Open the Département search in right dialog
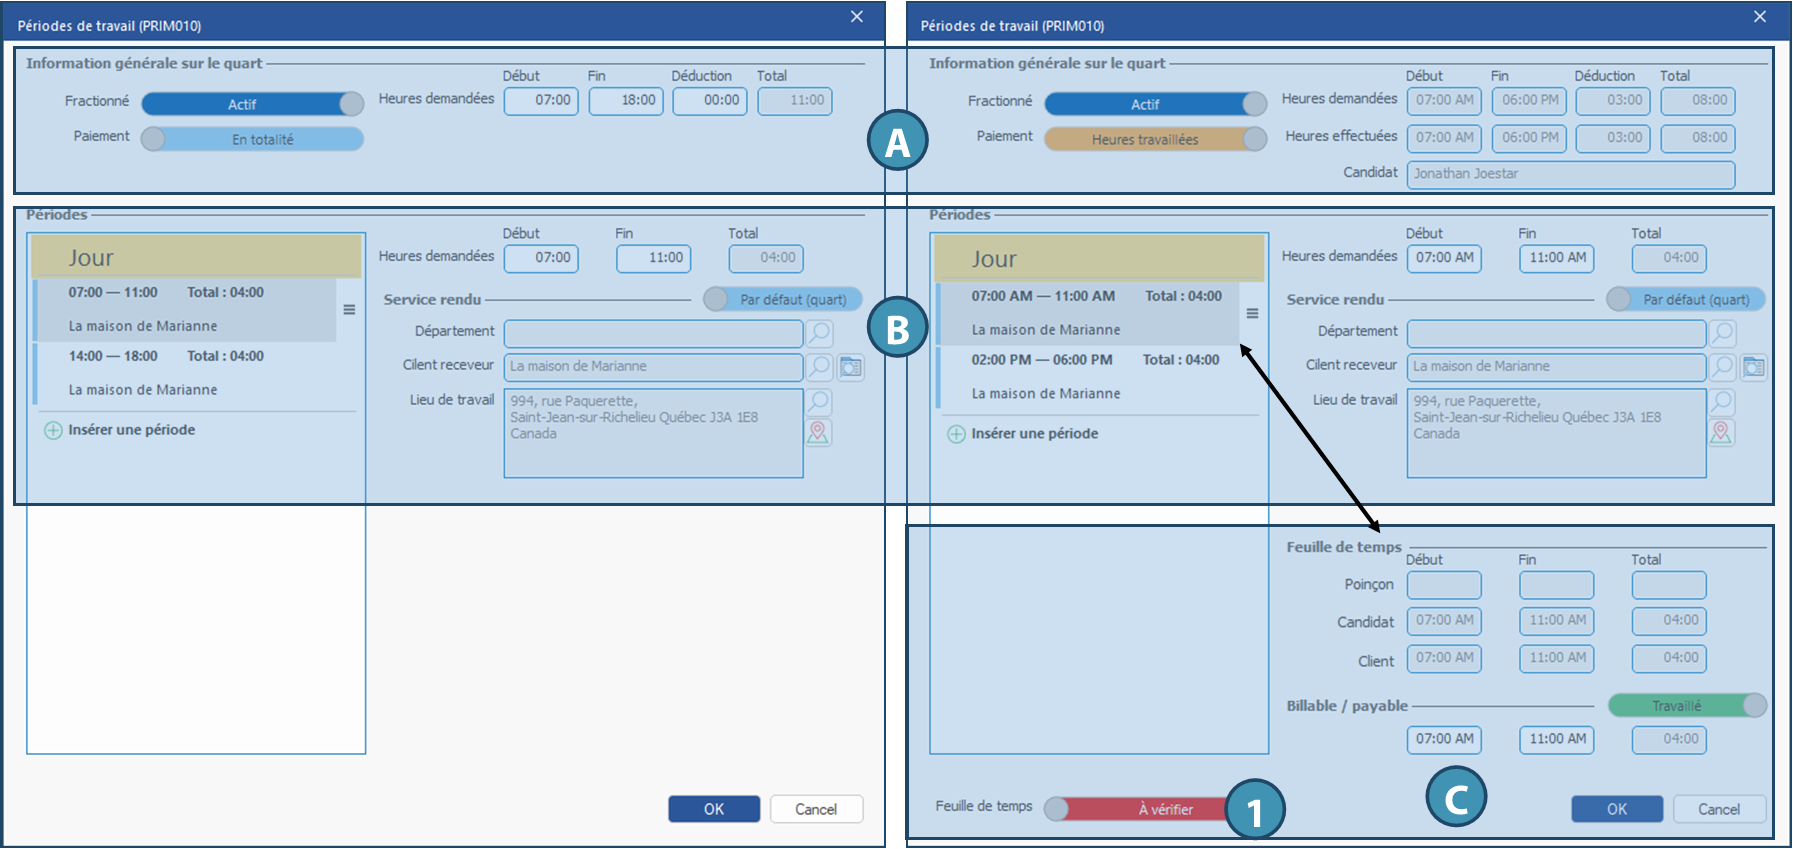Image resolution: width=1793 pixels, height=849 pixels. 1722,333
